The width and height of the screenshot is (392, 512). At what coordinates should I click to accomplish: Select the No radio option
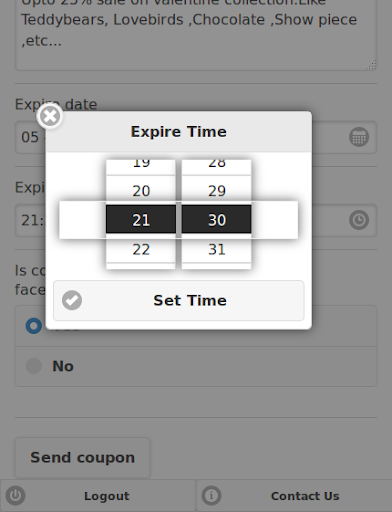(196, 366)
